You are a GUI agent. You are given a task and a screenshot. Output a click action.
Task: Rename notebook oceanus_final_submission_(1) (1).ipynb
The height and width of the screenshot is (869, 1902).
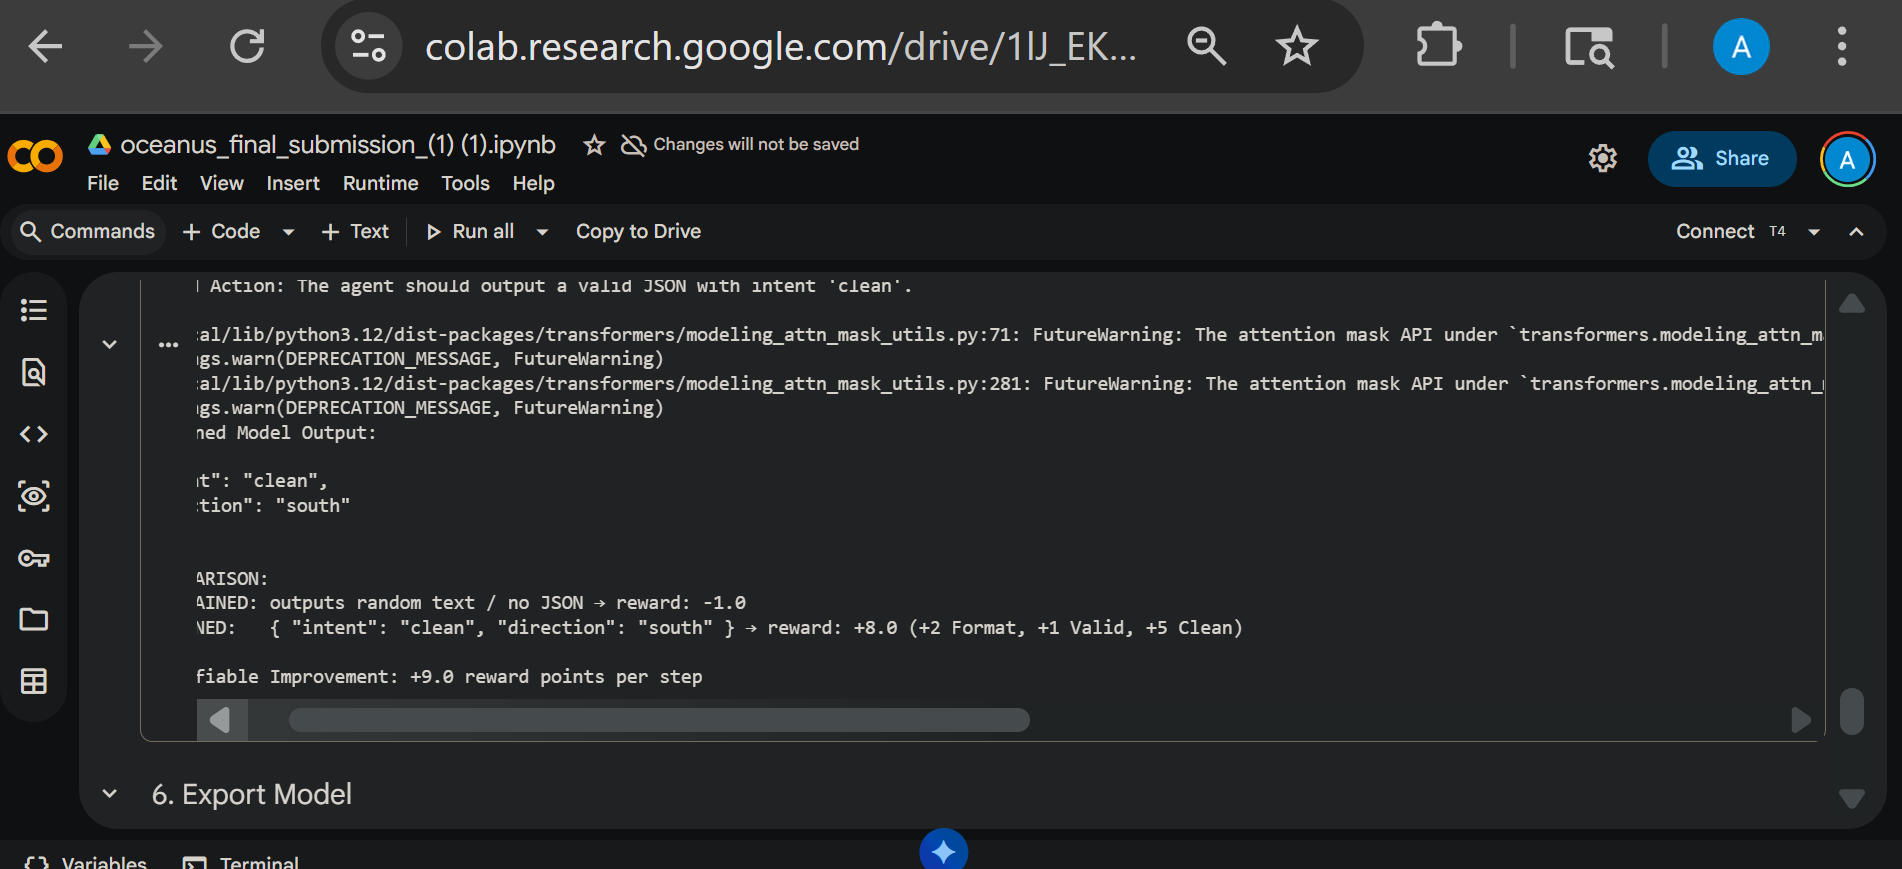(x=337, y=145)
